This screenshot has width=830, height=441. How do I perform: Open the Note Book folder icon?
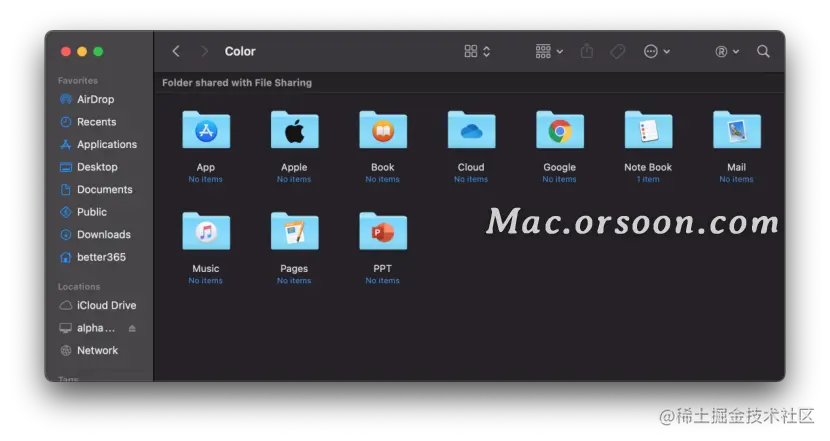(x=648, y=130)
